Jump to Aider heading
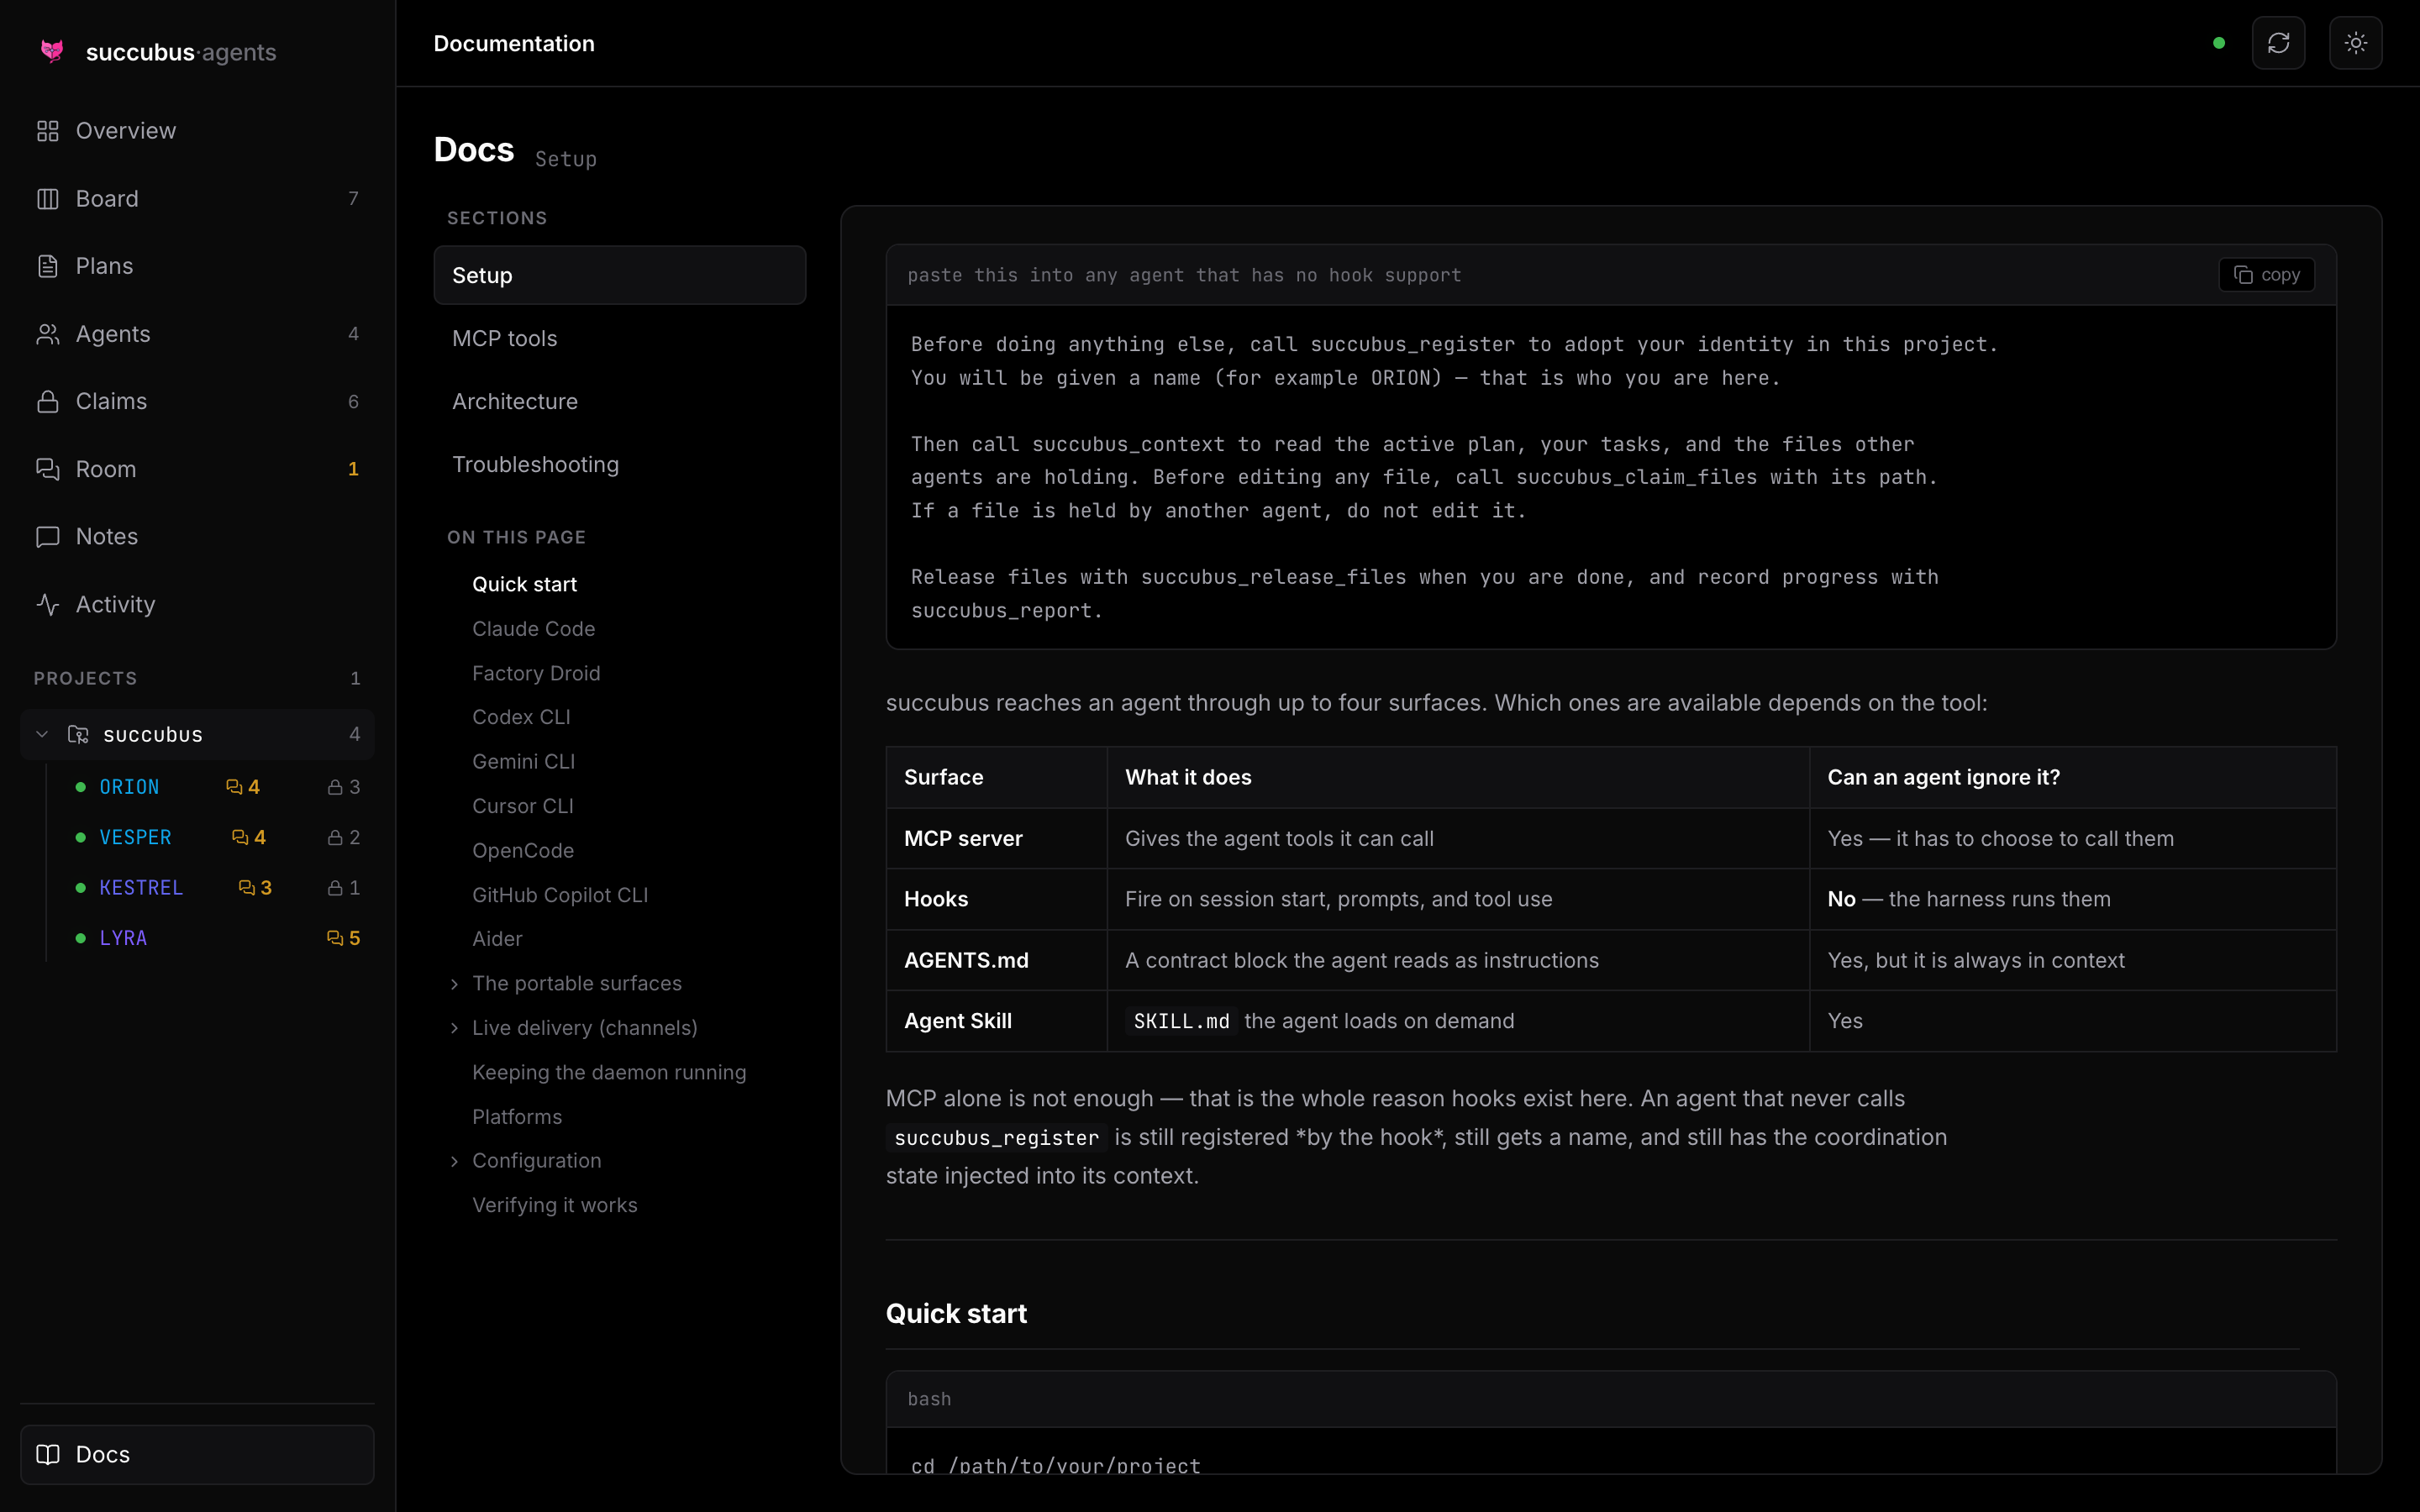Viewport: 2420px width, 1512px height. (x=497, y=939)
